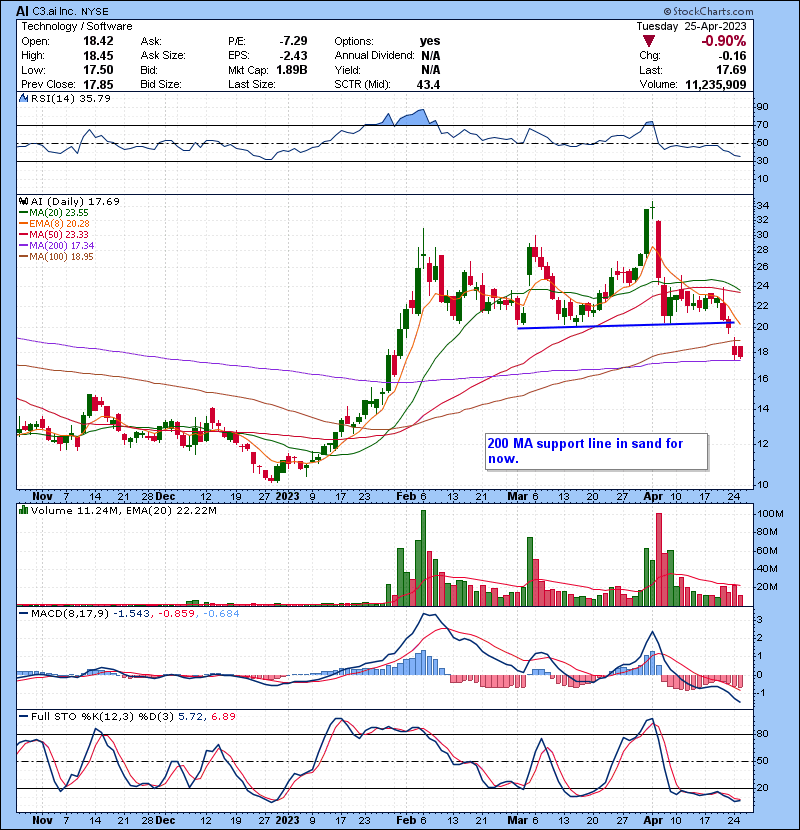Click the 100M level on the volume axis
The width and height of the screenshot is (800, 830).
point(770,514)
